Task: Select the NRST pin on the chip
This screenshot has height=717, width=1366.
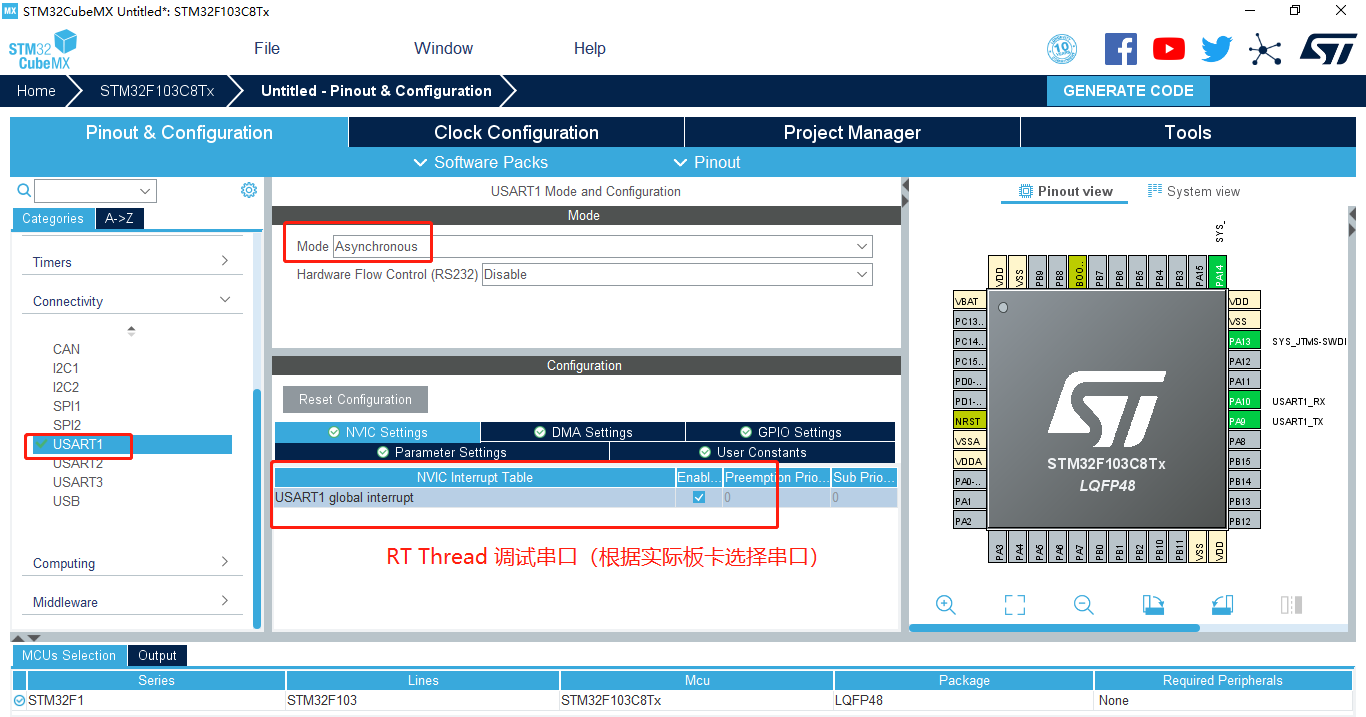Action: 968,421
